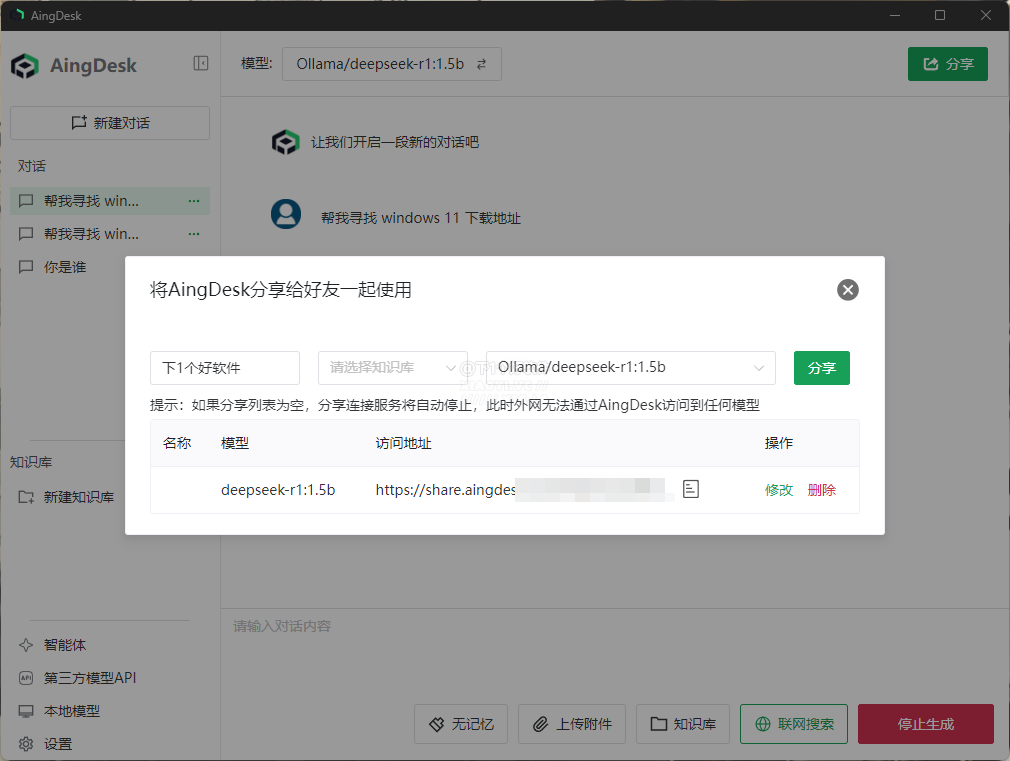The width and height of the screenshot is (1010, 761).
Task: Toggle 无记忆 memory mode
Action: tap(461, 724)
